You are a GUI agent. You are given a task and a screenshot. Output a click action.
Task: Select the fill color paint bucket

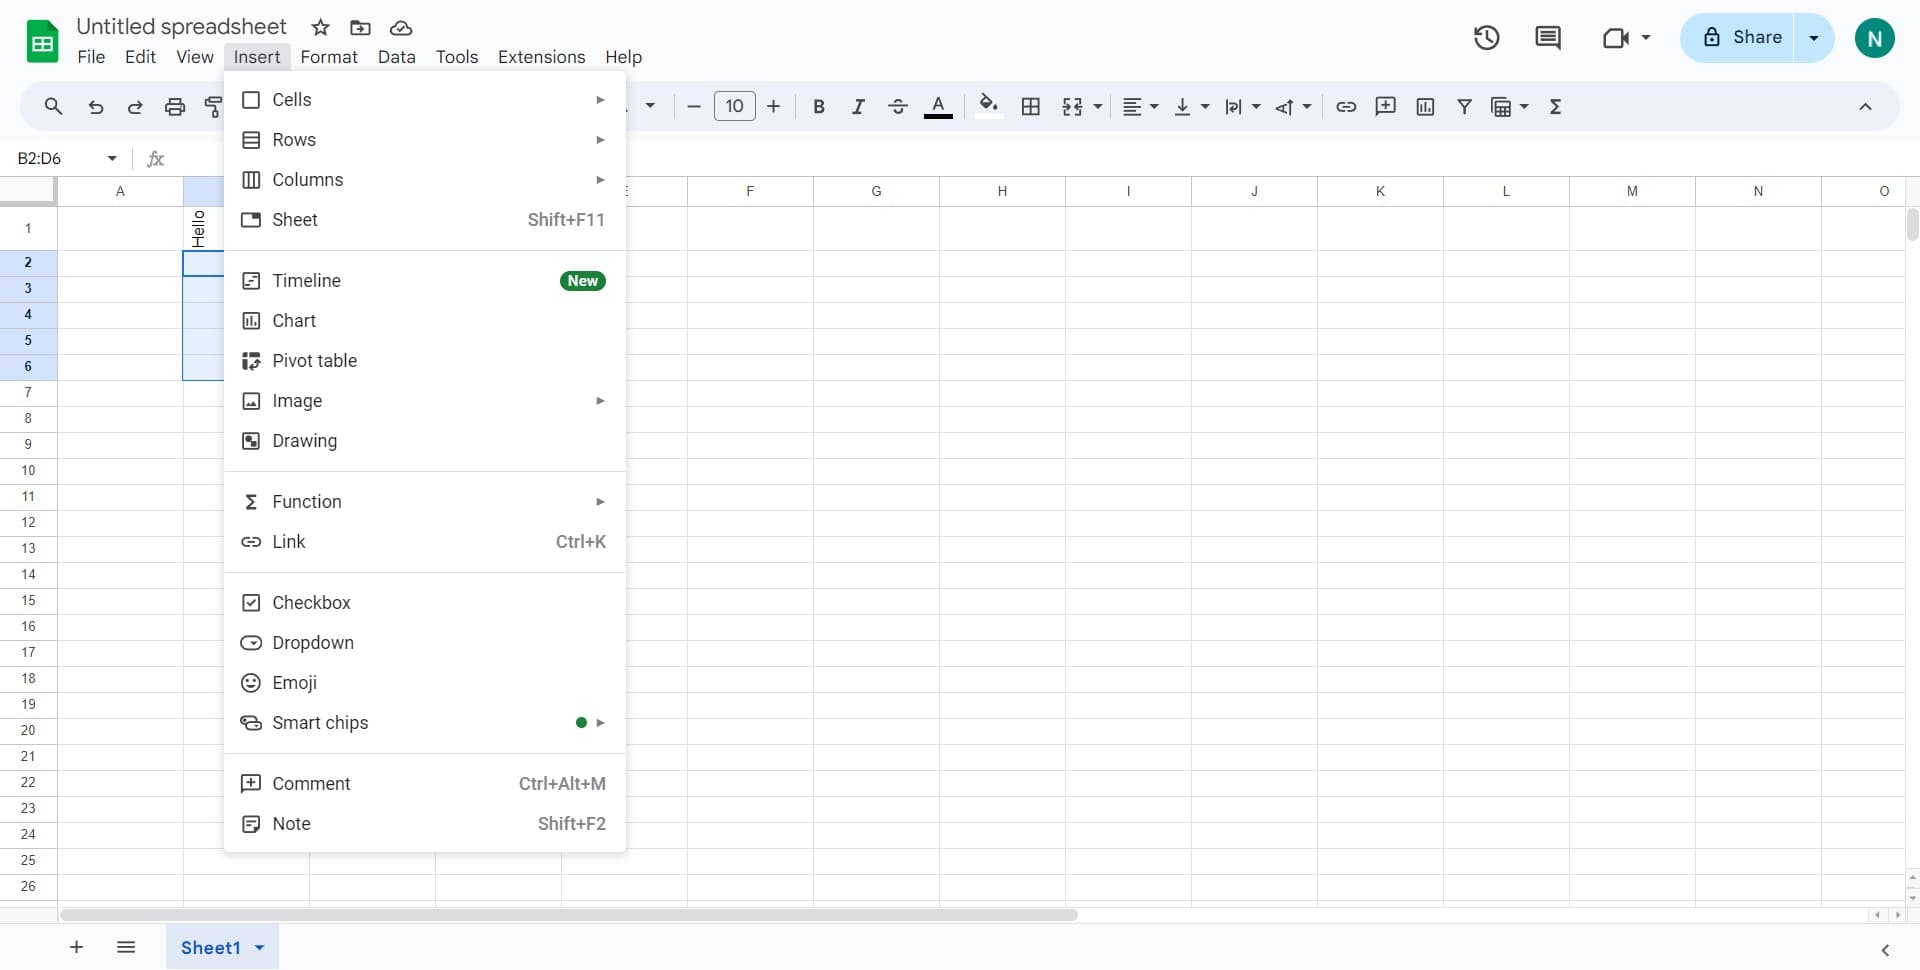tap(988, 105)
